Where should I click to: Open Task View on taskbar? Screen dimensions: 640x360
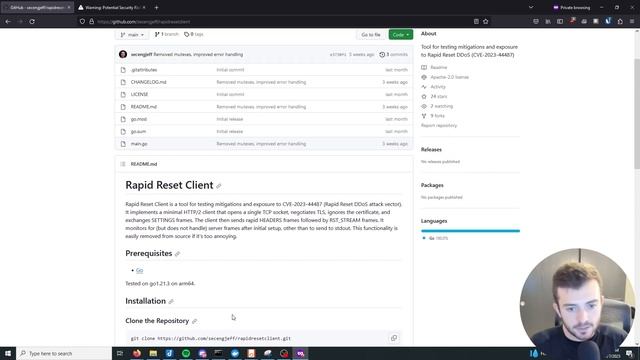(120, 353)
